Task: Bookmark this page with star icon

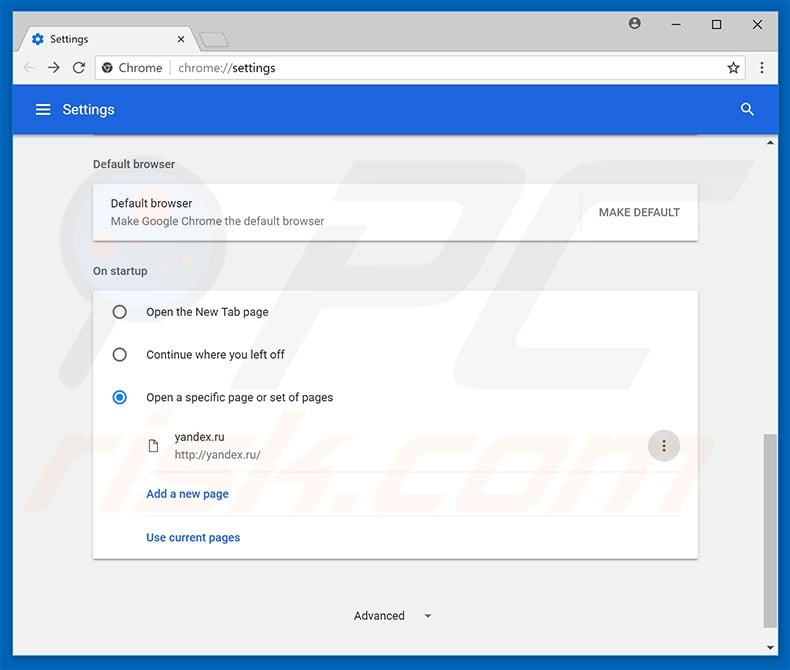Action: pyautogui.click(x=733, y=68)
